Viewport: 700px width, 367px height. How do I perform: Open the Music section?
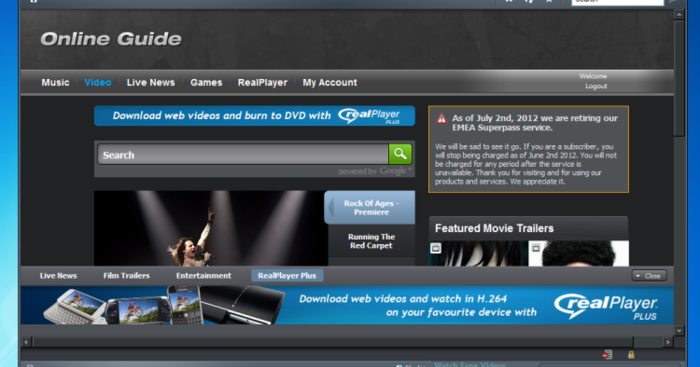[55, 83]
